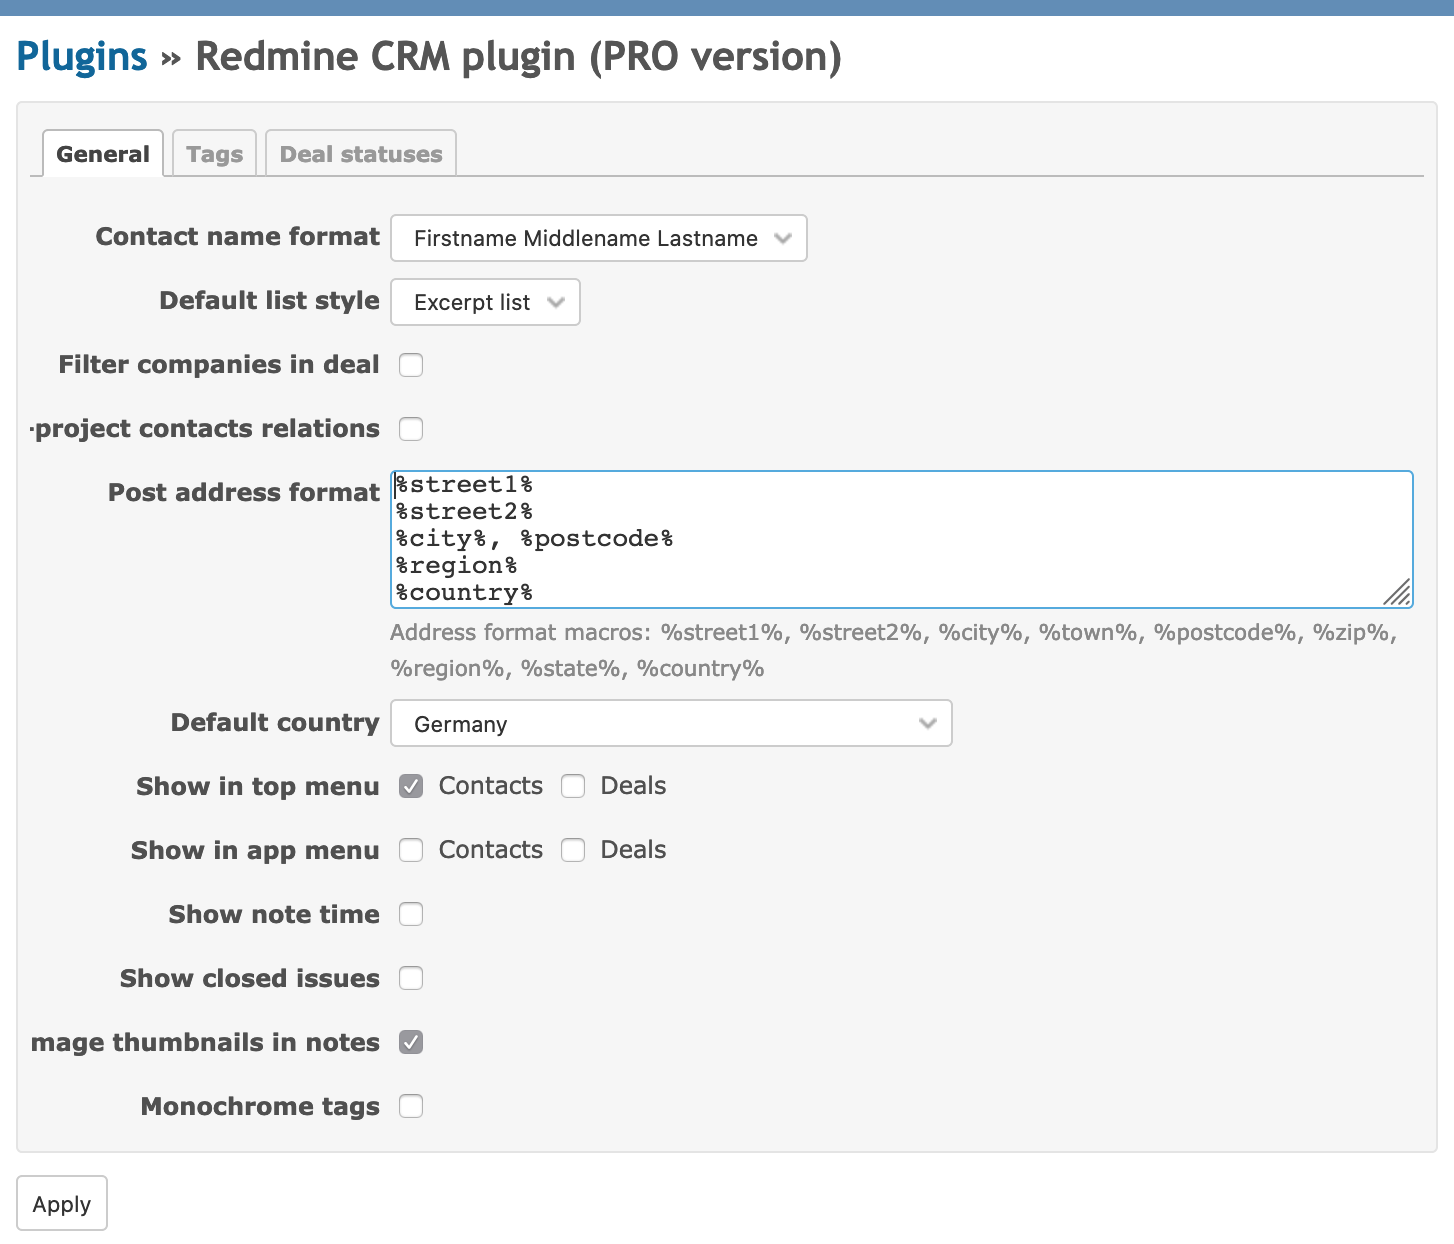Click the Default country label
Image resolution: width=1454 pixels, height=1244 pixels.
tap(275, 722)
